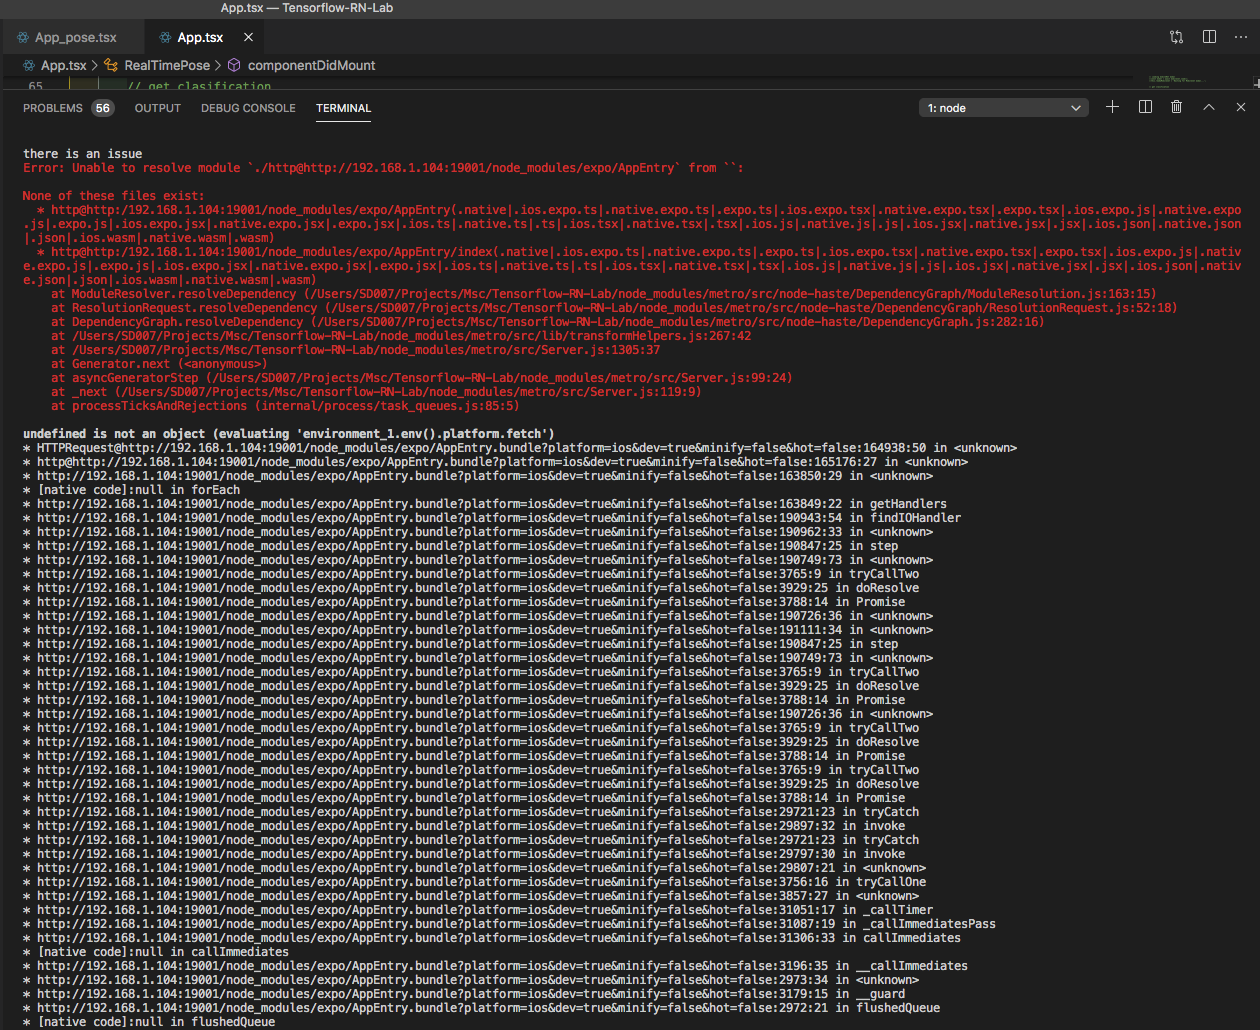The image size is (1260, 1030).
Task: Close the App.tsx editor tab
Action: tap(248, 36)
